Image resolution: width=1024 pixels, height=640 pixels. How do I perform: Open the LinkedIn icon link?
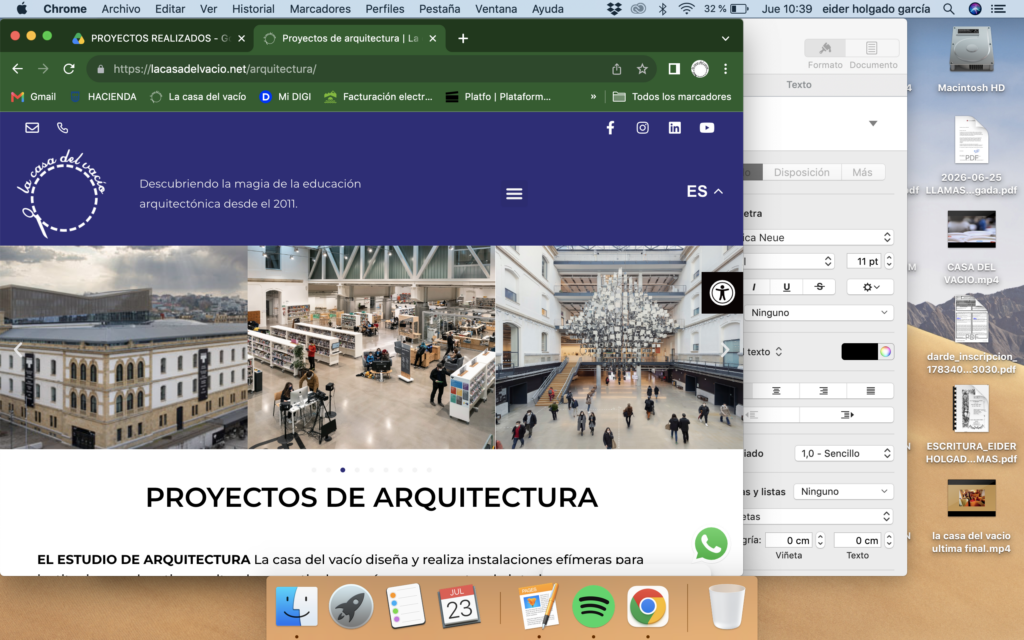click(675, 128)
